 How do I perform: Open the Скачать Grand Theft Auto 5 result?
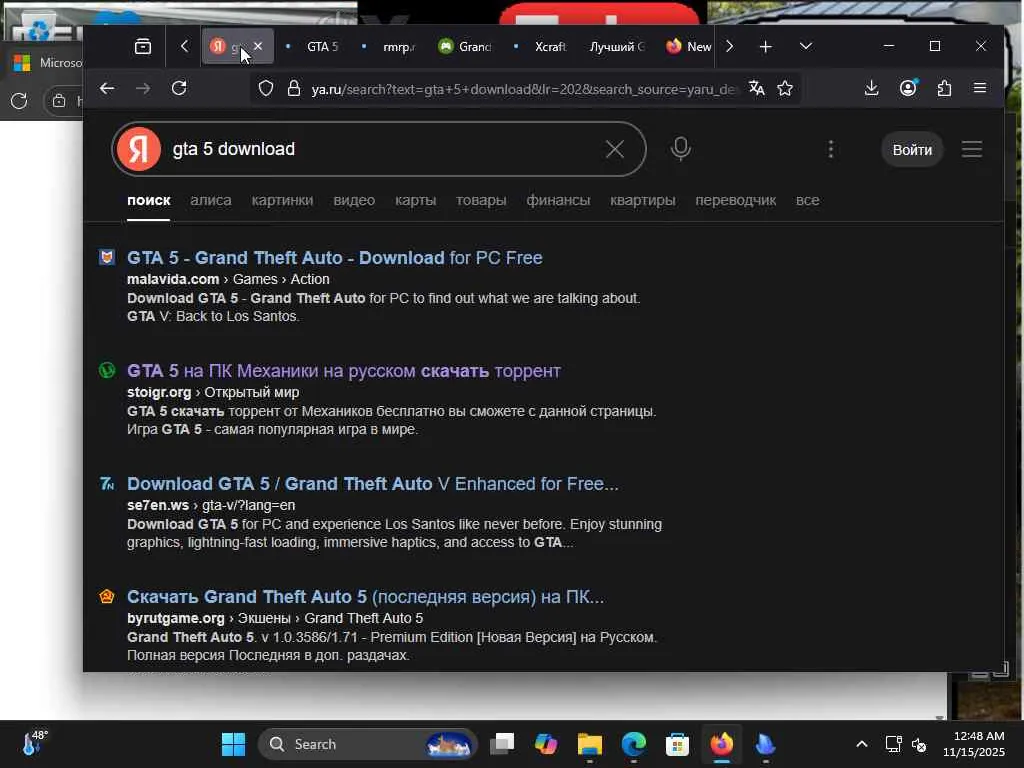tap(365, 597)
